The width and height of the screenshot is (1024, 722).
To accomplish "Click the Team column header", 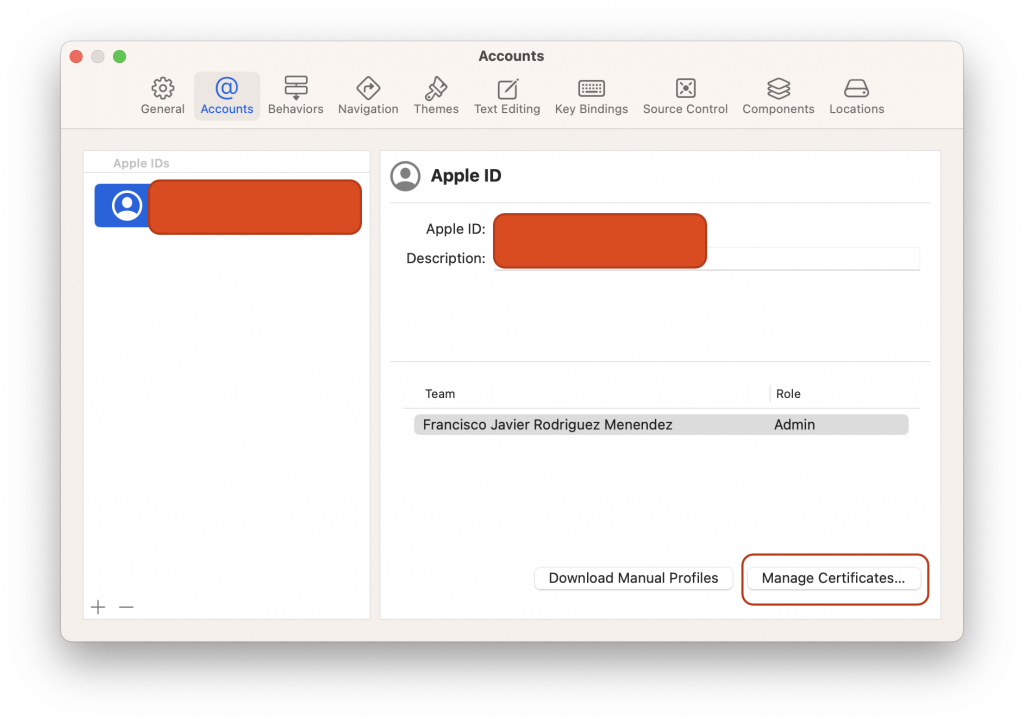I will [440, 394].
